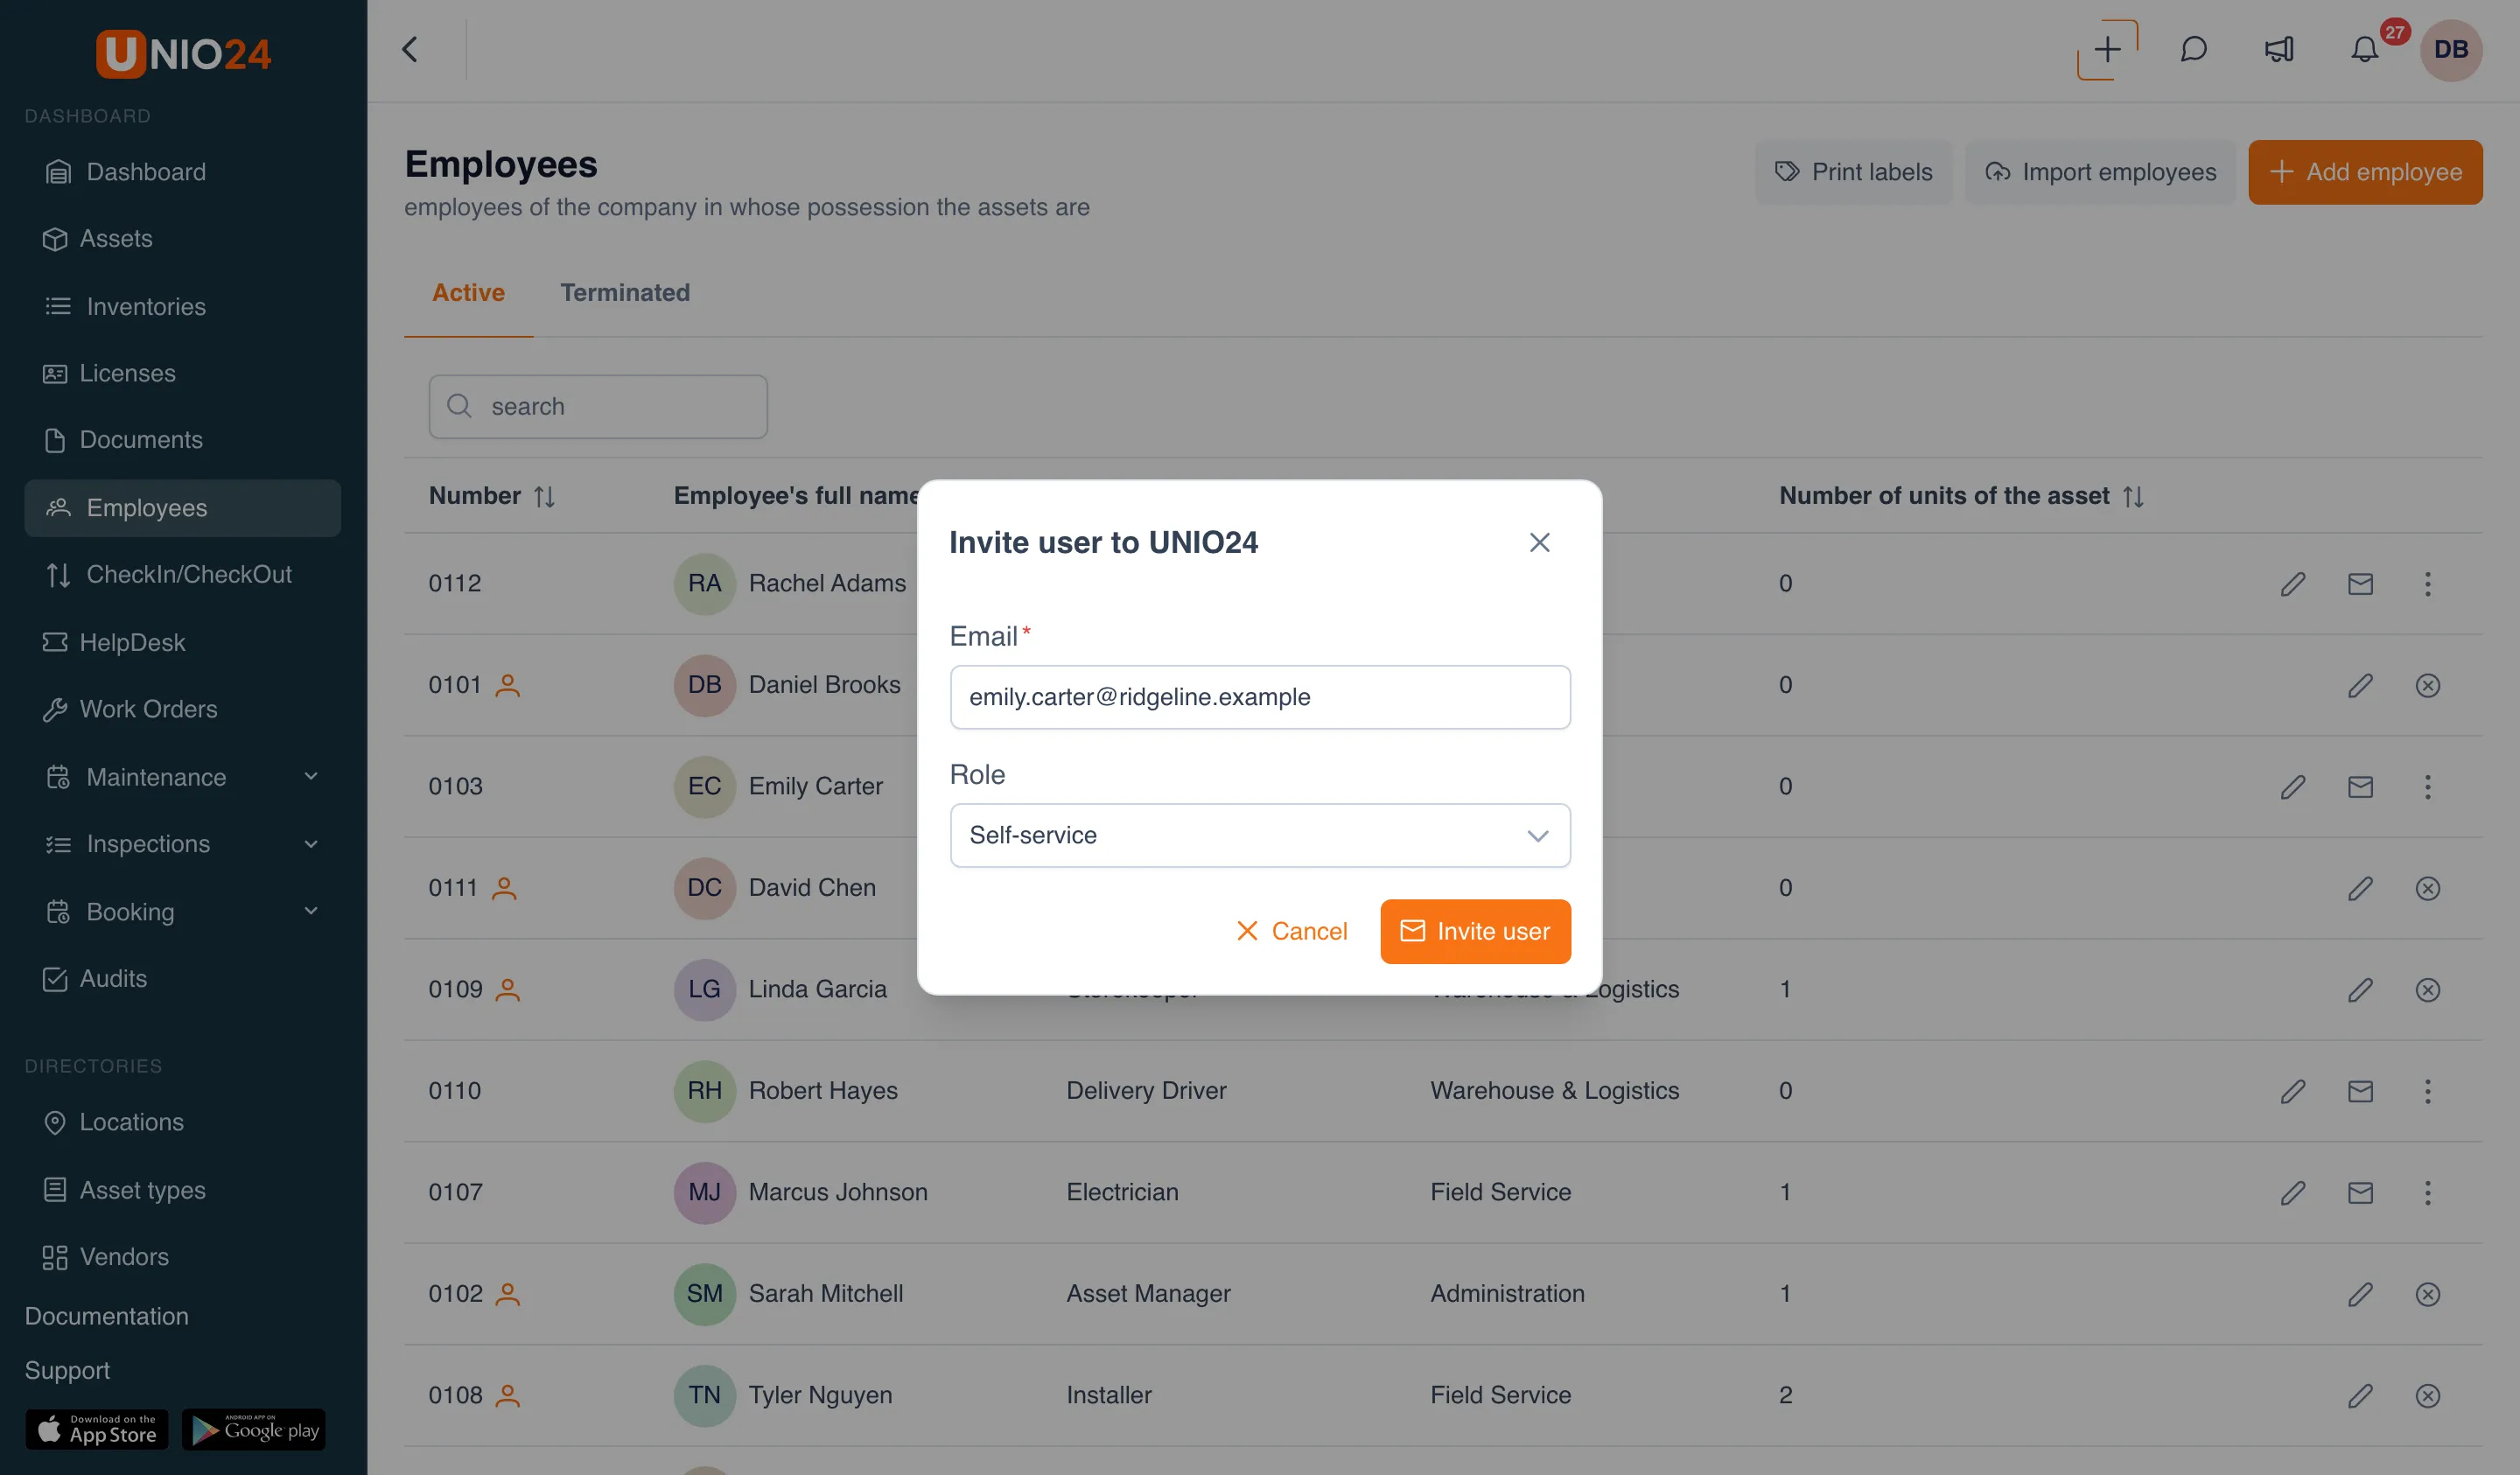Revoke access for Daniel Brooks
Image resolution: width=2520 pixels, height=1475 pixels.
coord(2427,686)
